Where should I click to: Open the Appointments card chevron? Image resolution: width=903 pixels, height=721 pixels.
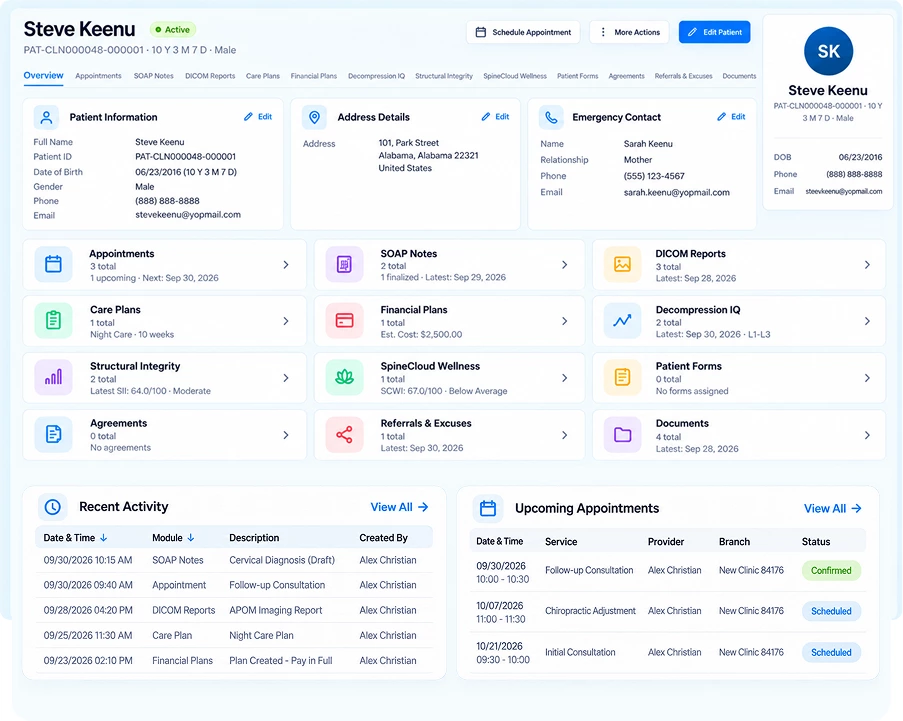click(x=286, y=265)
